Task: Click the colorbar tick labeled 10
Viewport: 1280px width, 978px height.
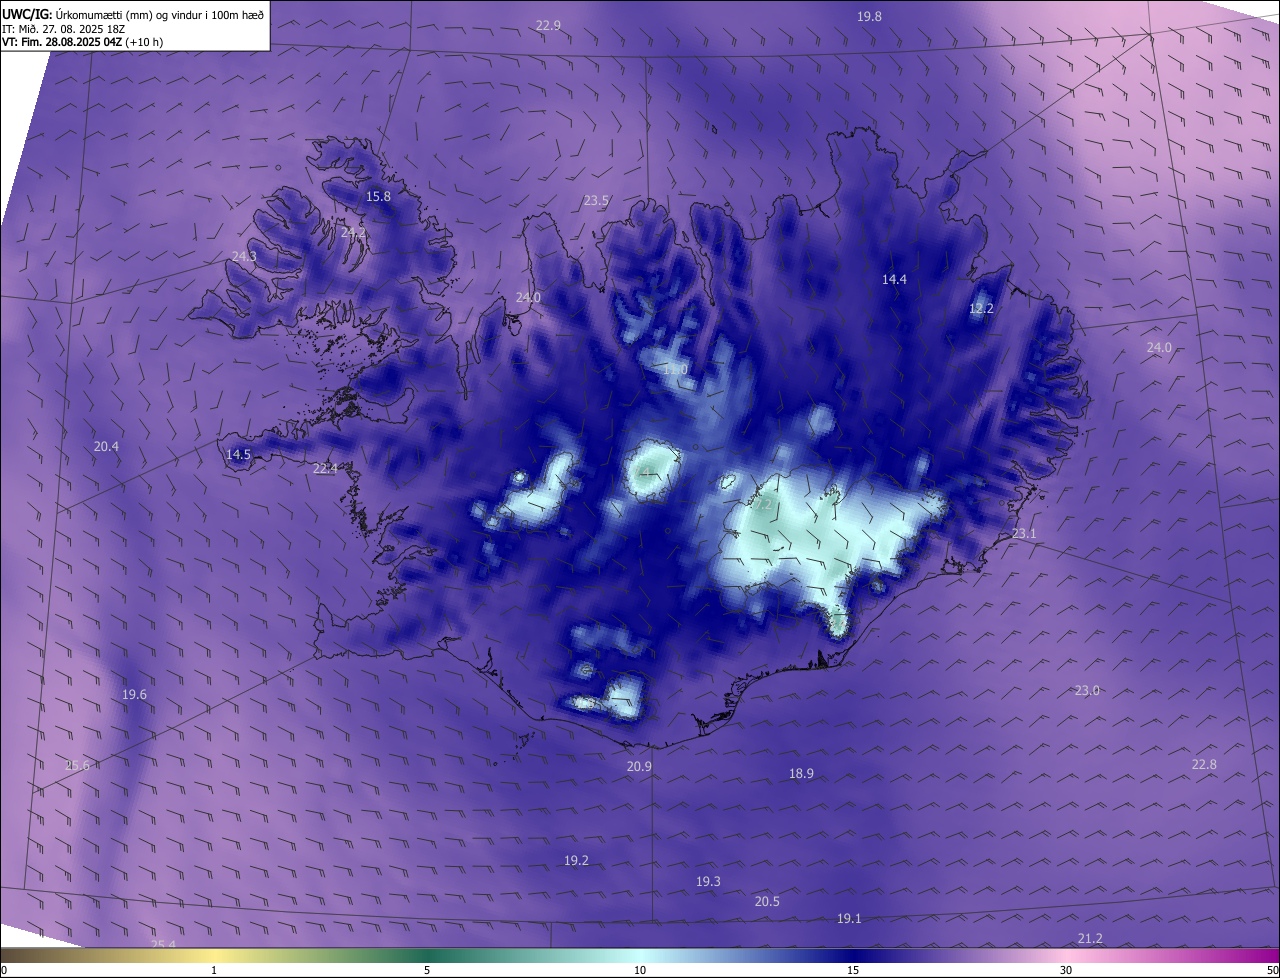Action: coord(640,970)
